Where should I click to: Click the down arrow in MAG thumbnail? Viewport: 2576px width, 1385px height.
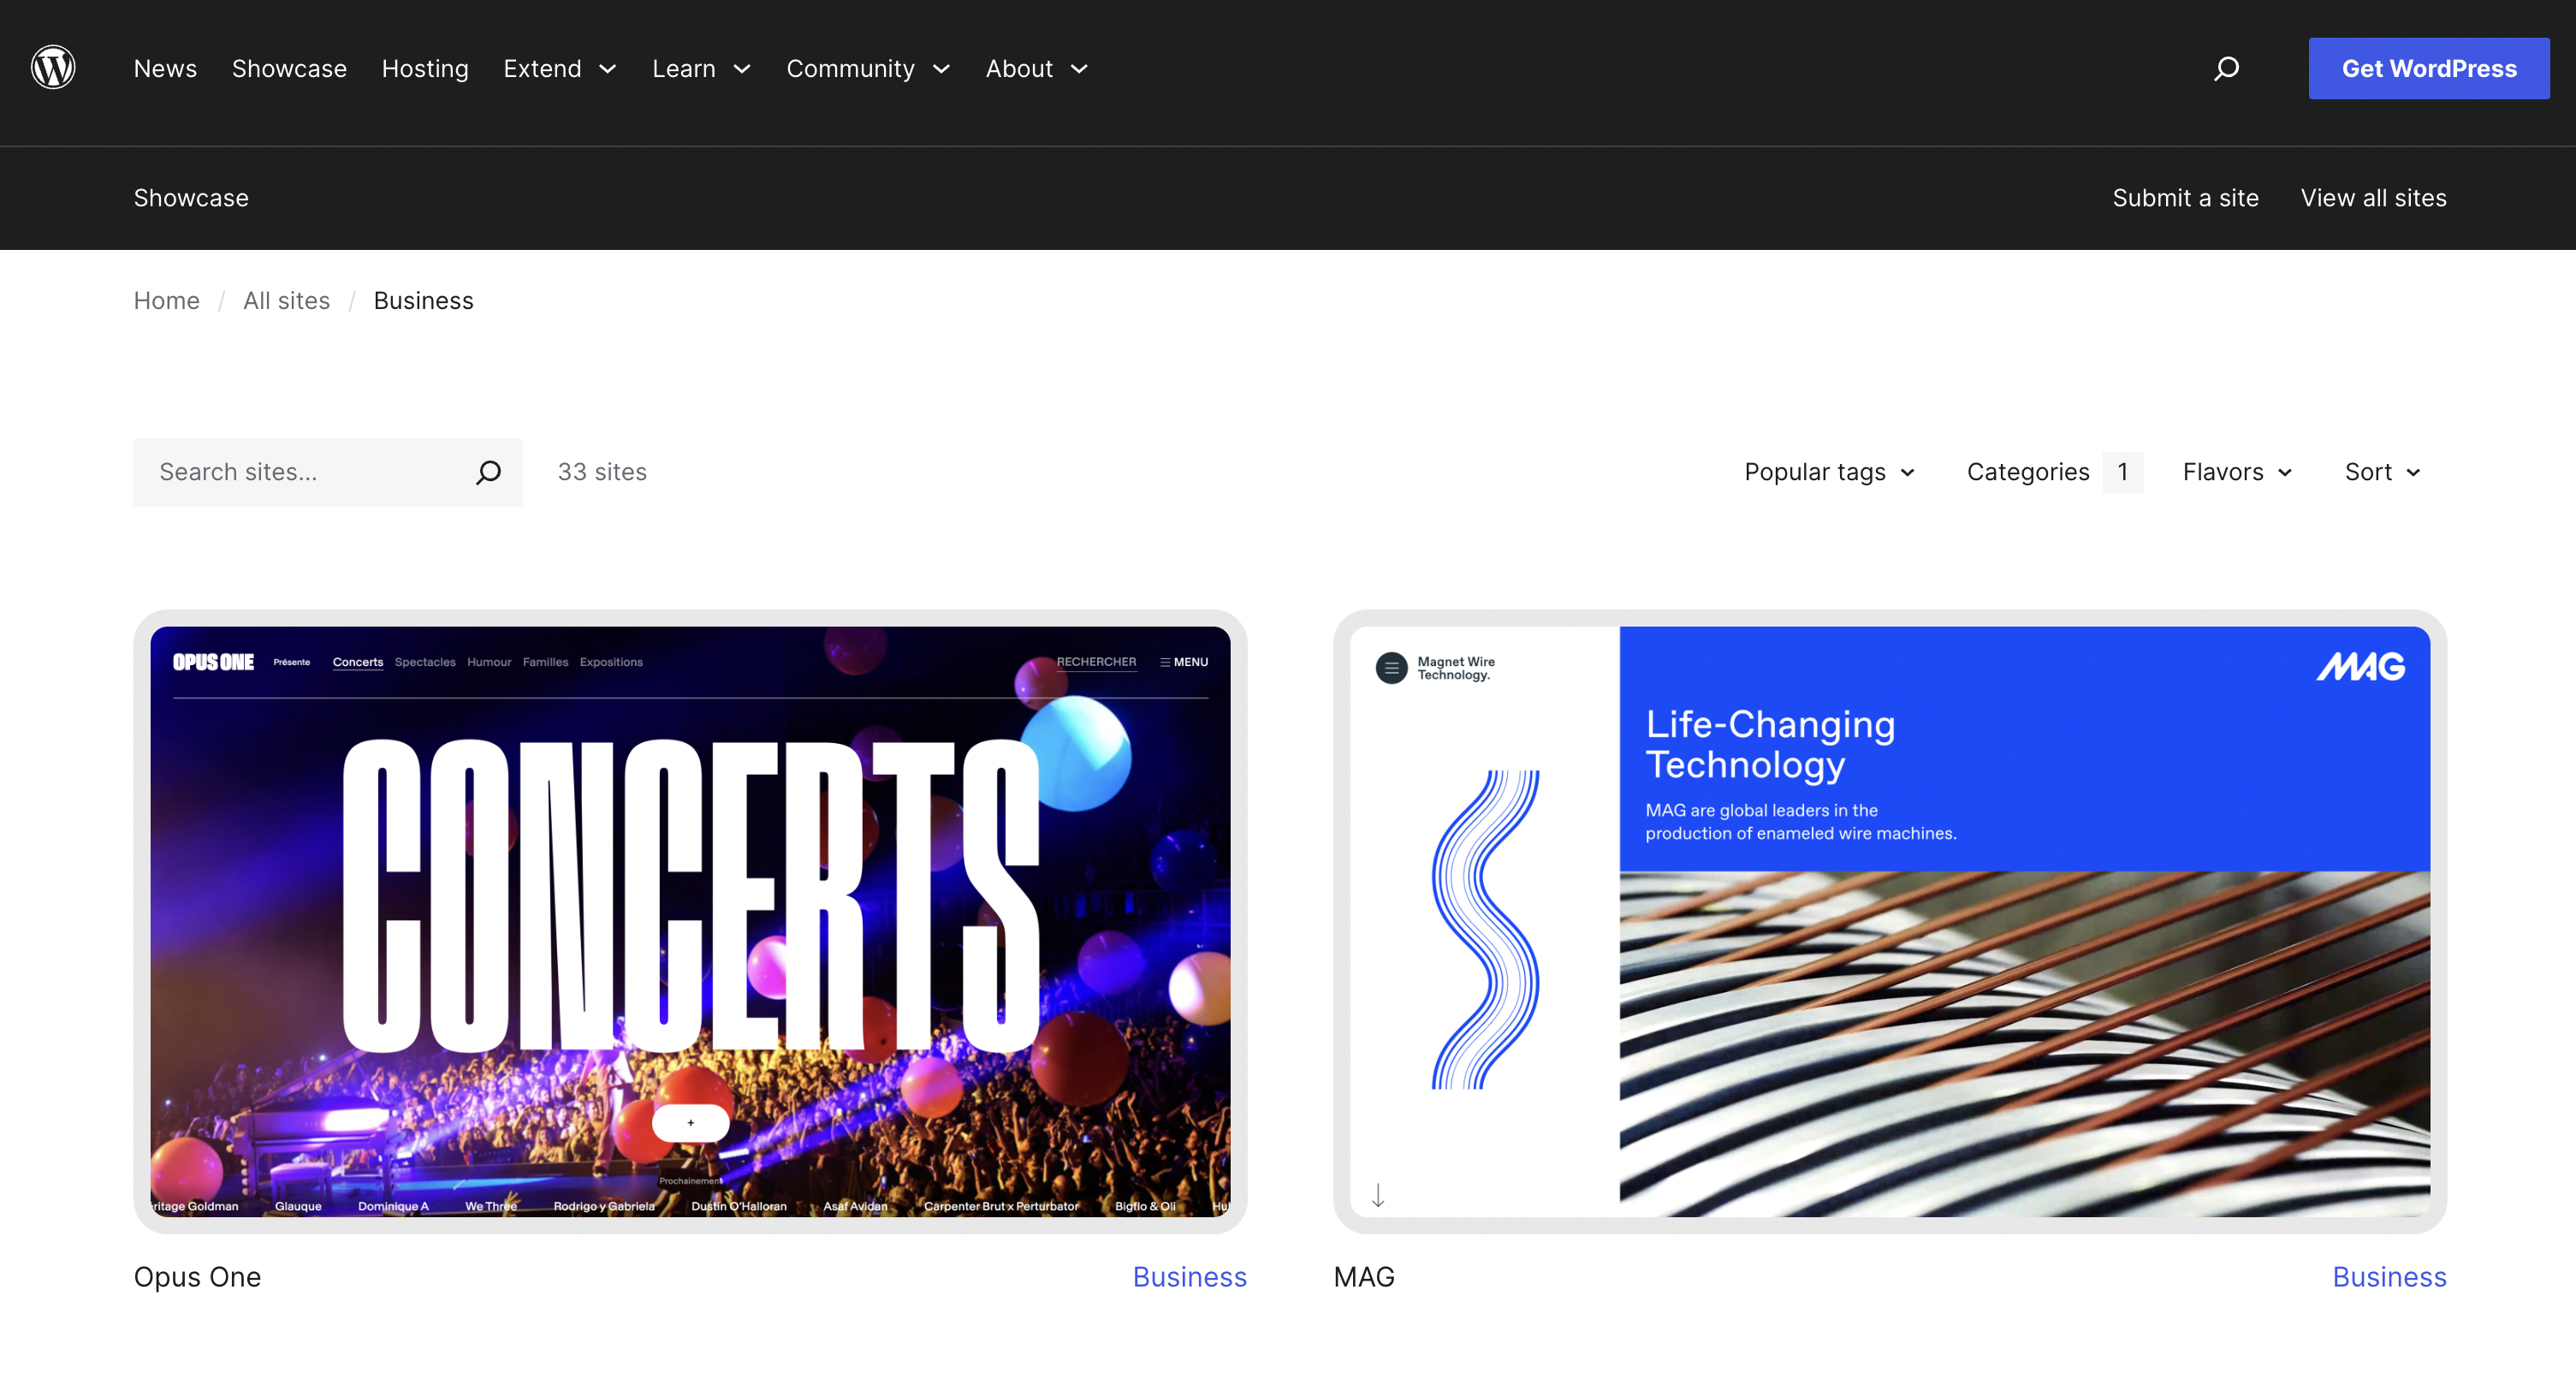tap(1378, 1195)
